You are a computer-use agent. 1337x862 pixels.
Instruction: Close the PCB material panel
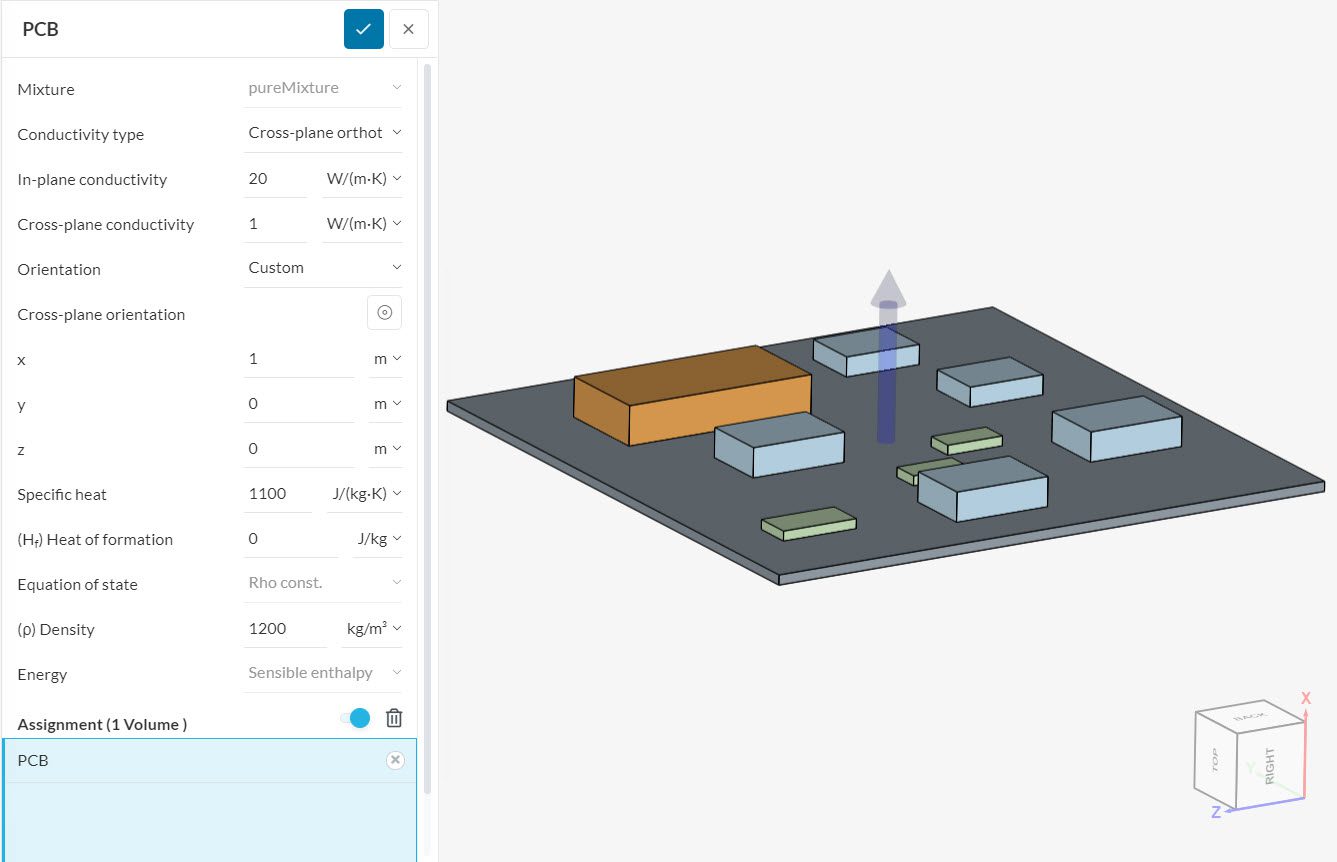point(408,29)
